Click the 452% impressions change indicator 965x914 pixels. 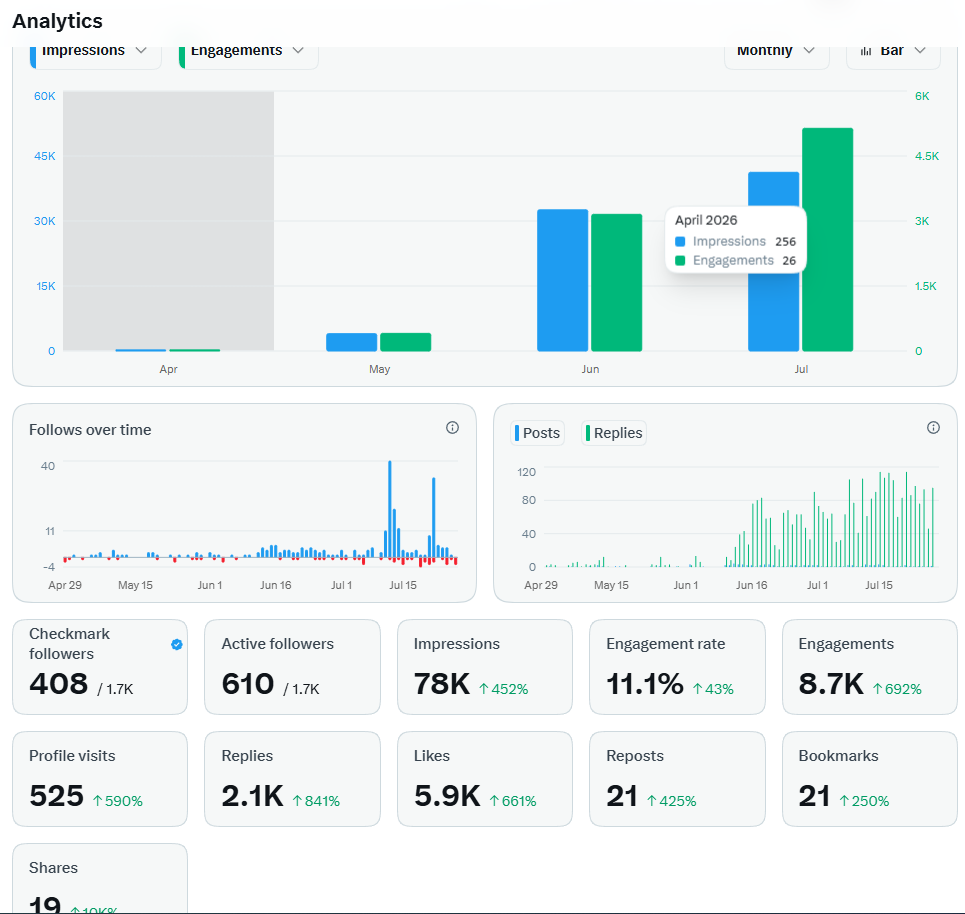503,689
